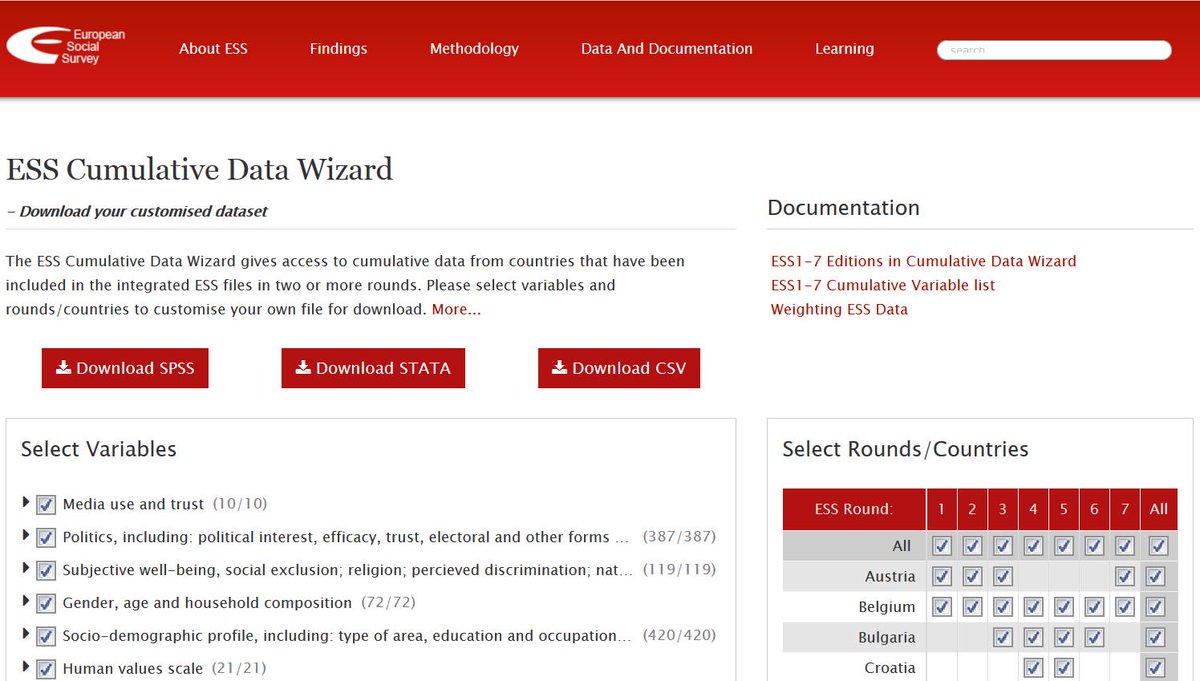Open the Learning menu
The width and height of the screenshot is (1200, 681).
click(x=844, y=48)
